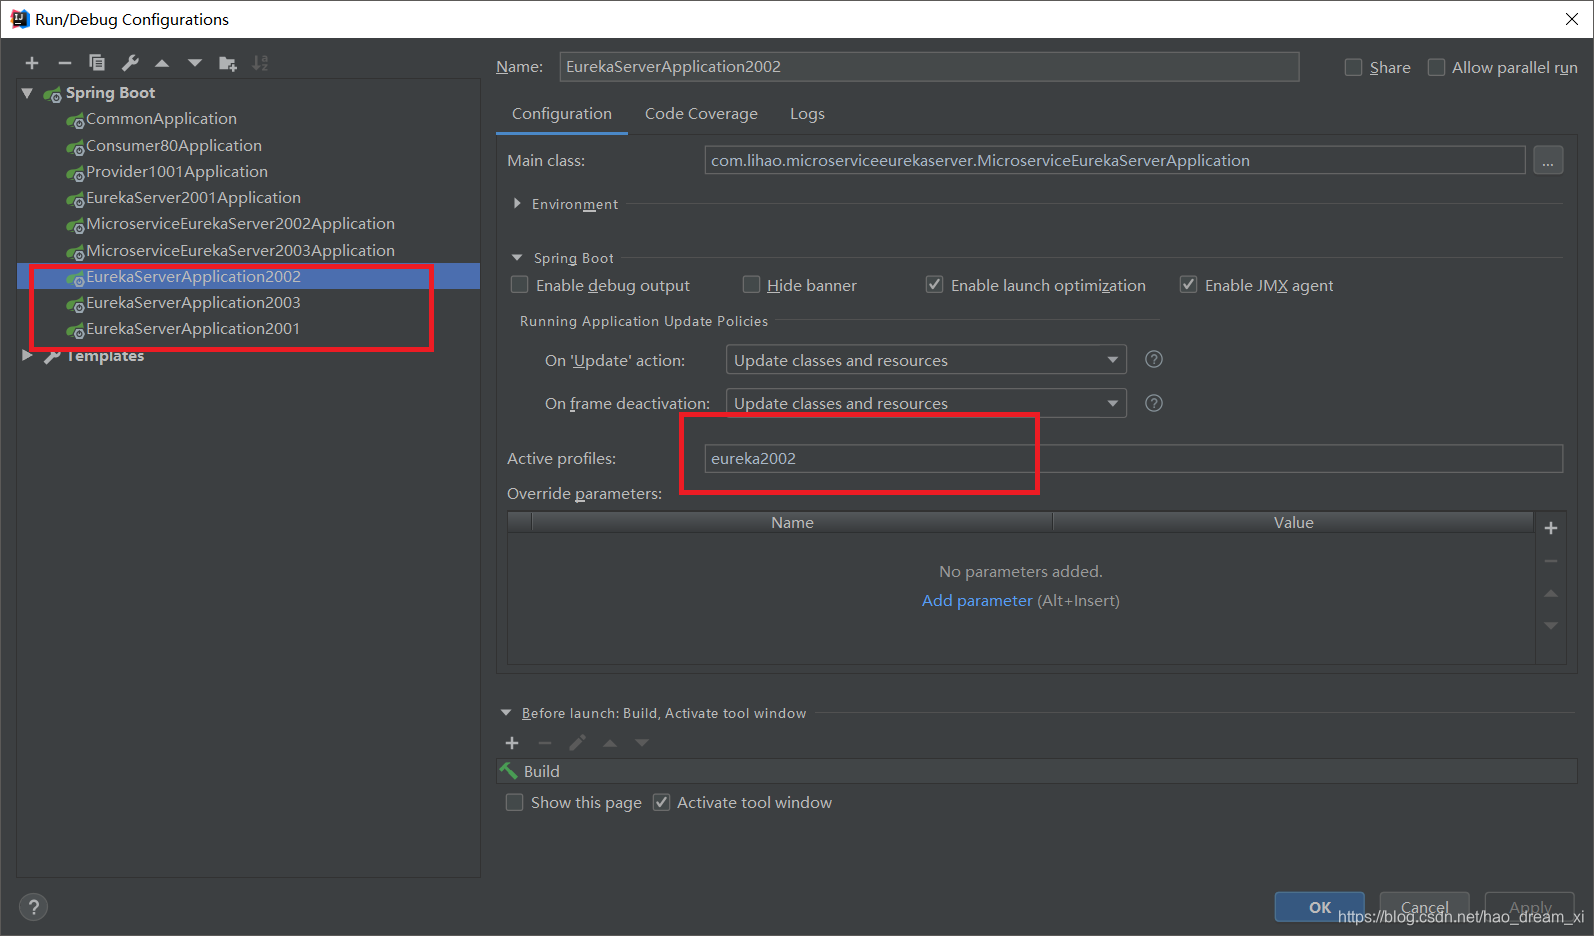
Task: Check the Hide banner option
Action: [x=751, y=285]
